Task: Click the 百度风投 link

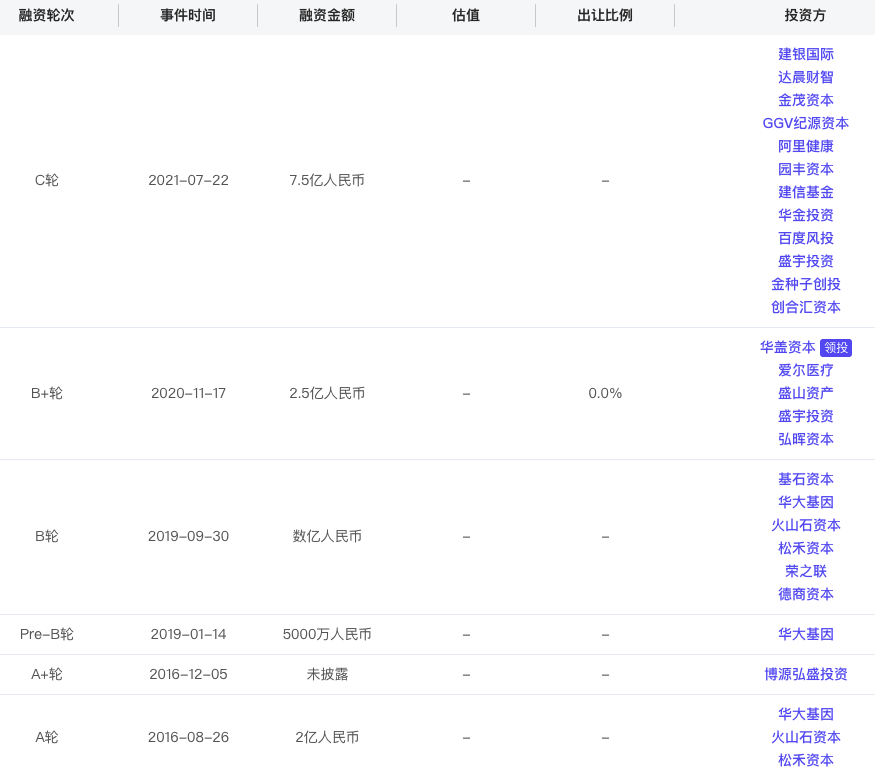Action: 805,238
